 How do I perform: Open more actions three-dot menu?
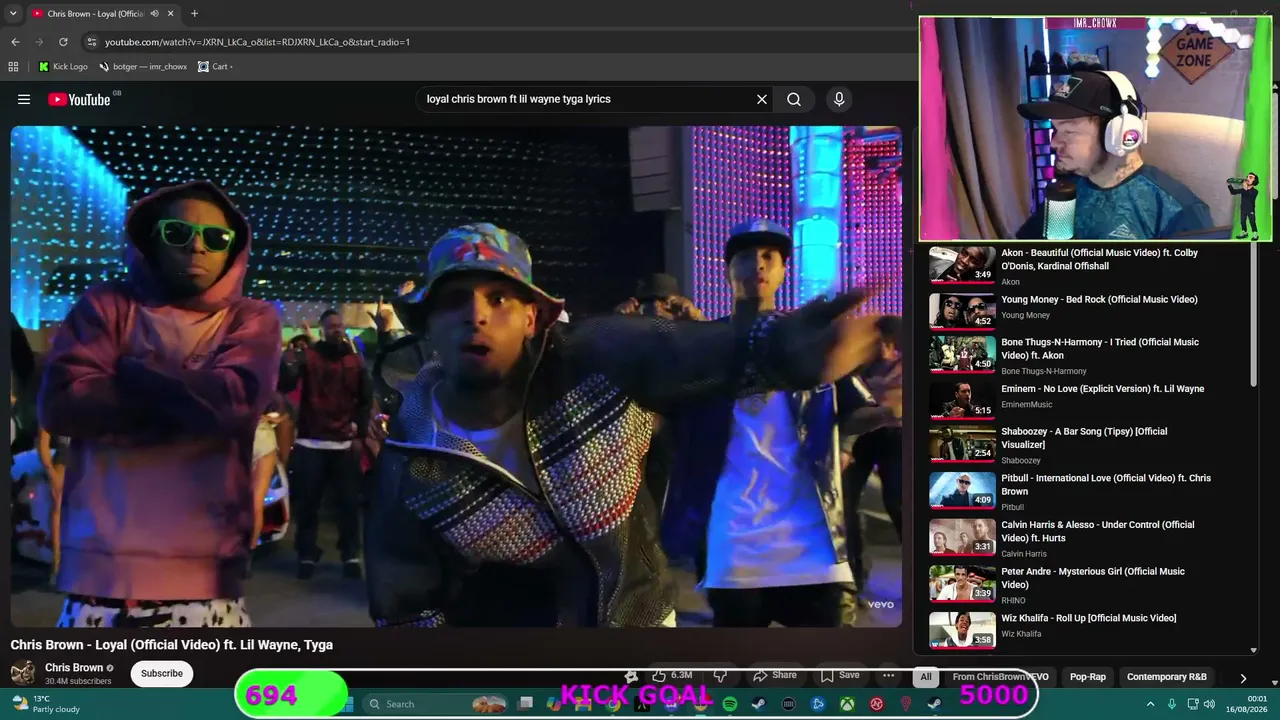[x=888, y=676]
